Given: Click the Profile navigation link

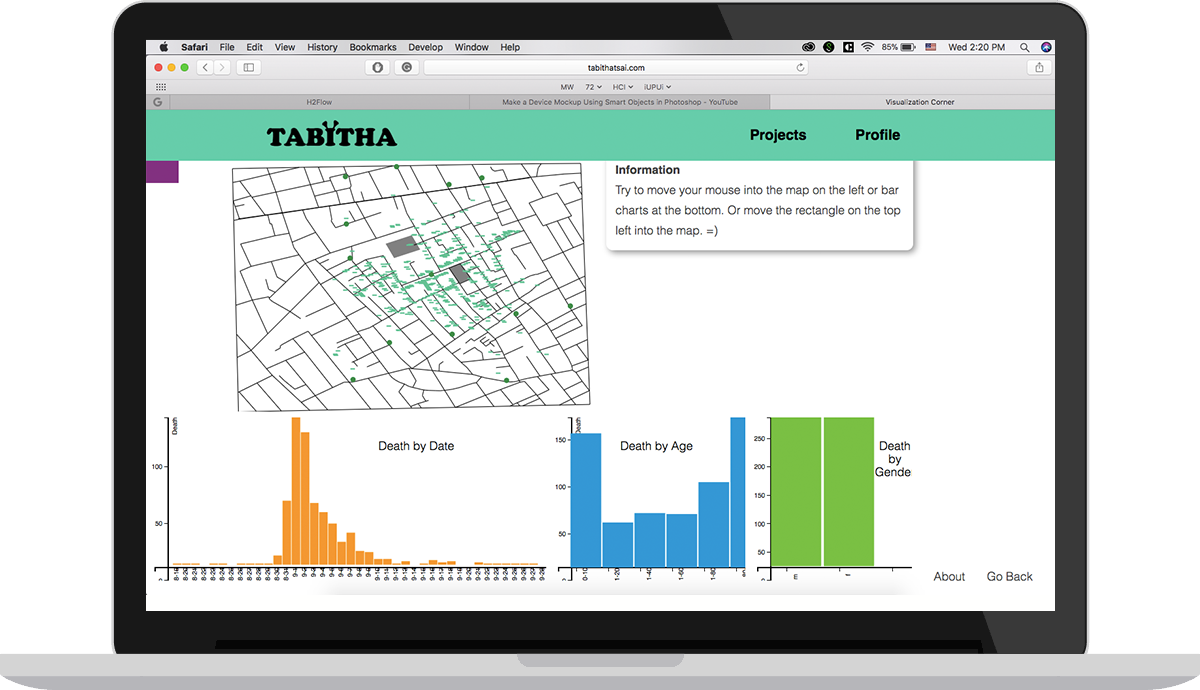Looking at the screenshot, I should tap(877, 134).
